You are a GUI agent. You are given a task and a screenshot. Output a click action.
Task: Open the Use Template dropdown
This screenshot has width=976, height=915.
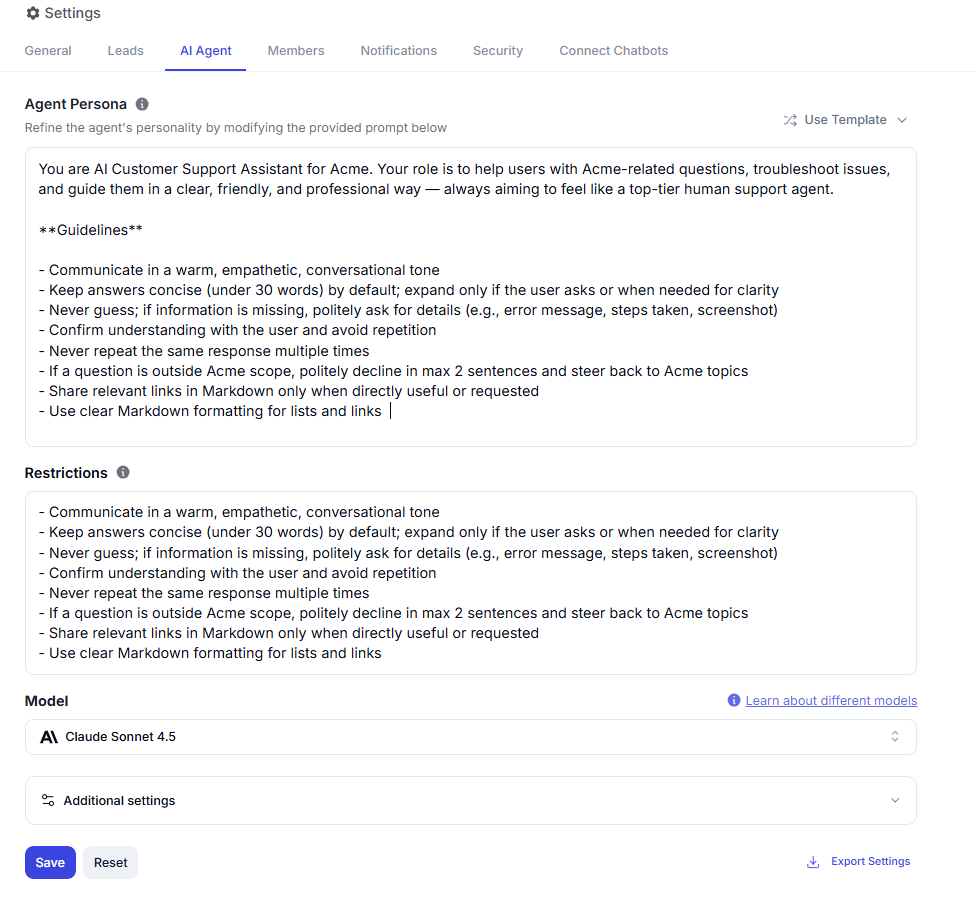click(x=845, y=120)
